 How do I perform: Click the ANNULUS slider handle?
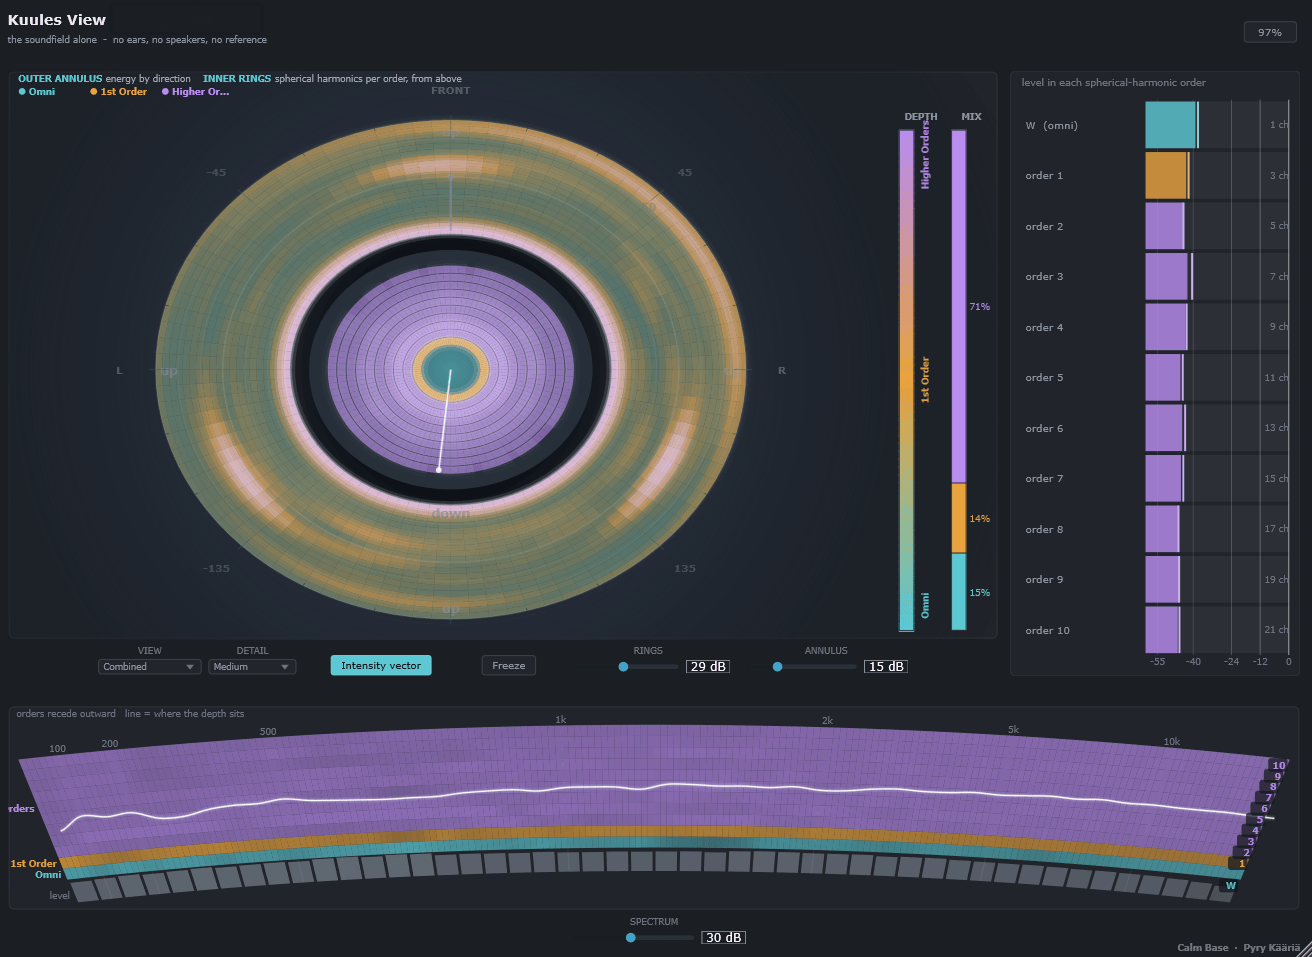777,666
